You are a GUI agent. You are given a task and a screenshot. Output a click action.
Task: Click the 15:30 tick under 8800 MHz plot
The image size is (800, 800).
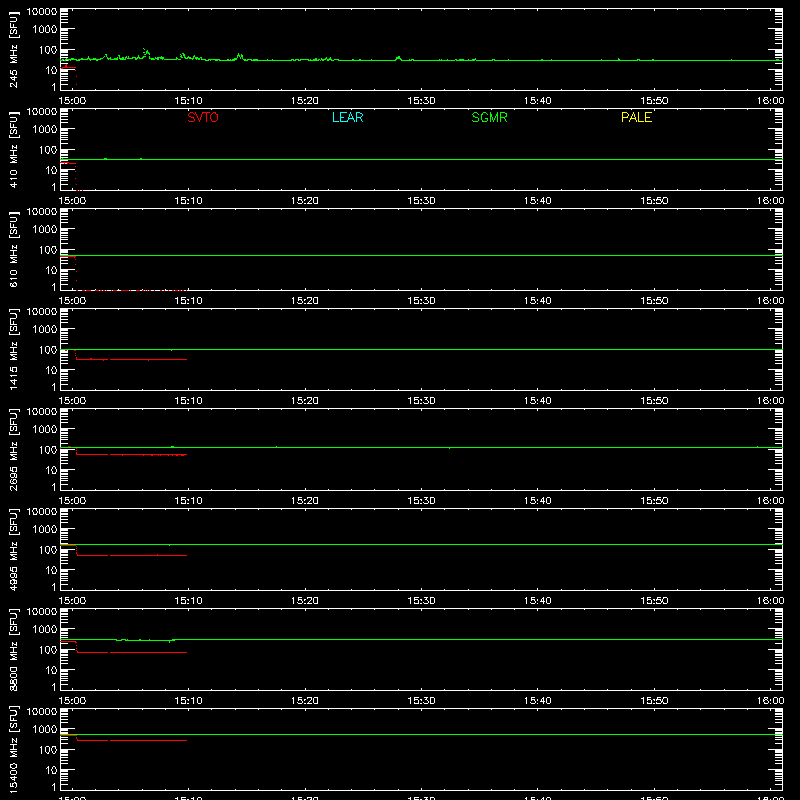421,701
